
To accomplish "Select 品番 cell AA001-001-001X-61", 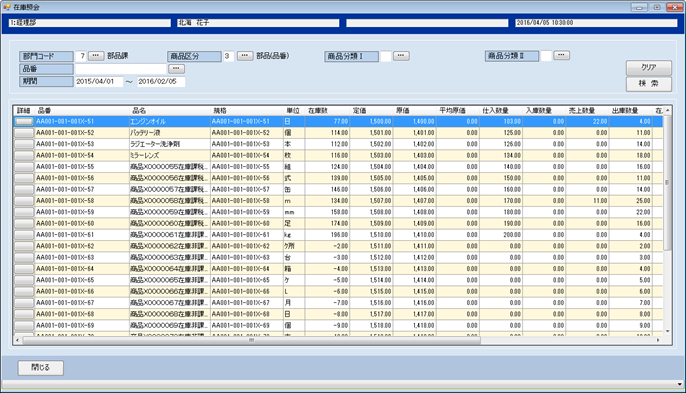I will [82, 235].
